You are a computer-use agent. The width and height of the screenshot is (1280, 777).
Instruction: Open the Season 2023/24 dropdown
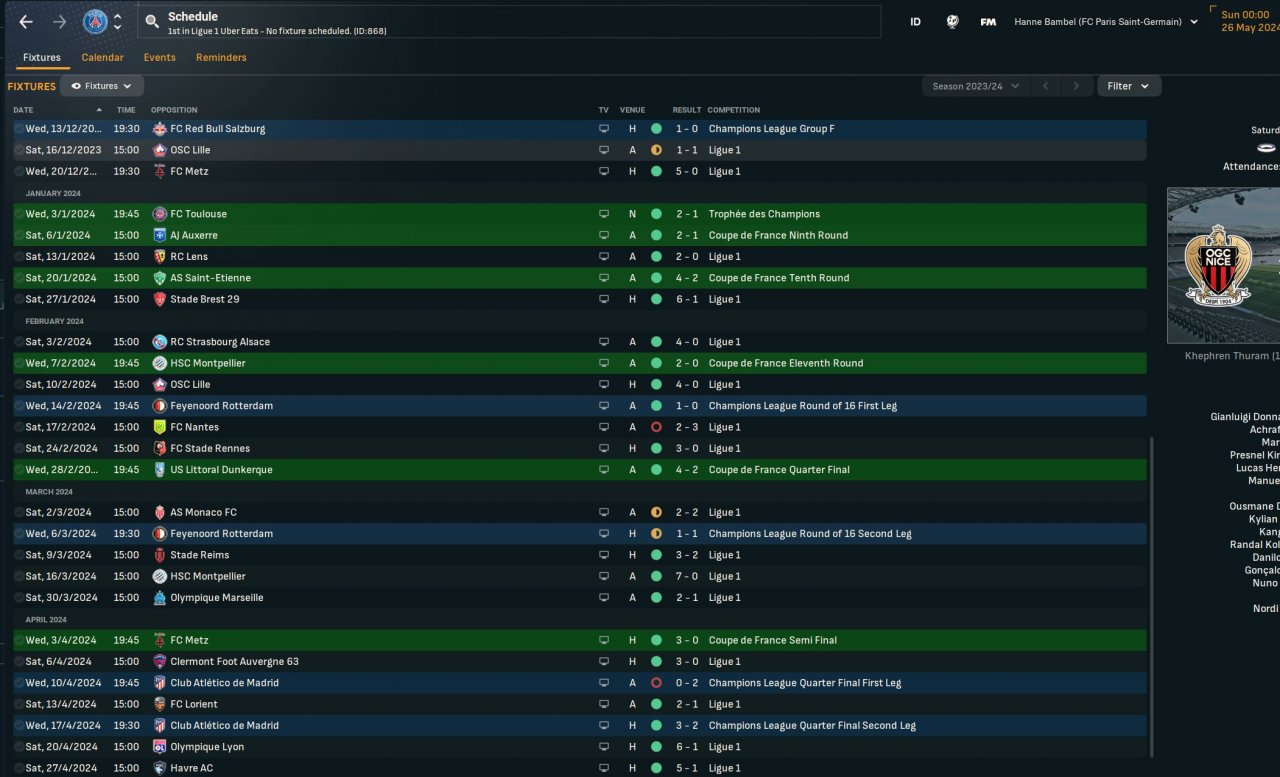[x=975, y=86]
